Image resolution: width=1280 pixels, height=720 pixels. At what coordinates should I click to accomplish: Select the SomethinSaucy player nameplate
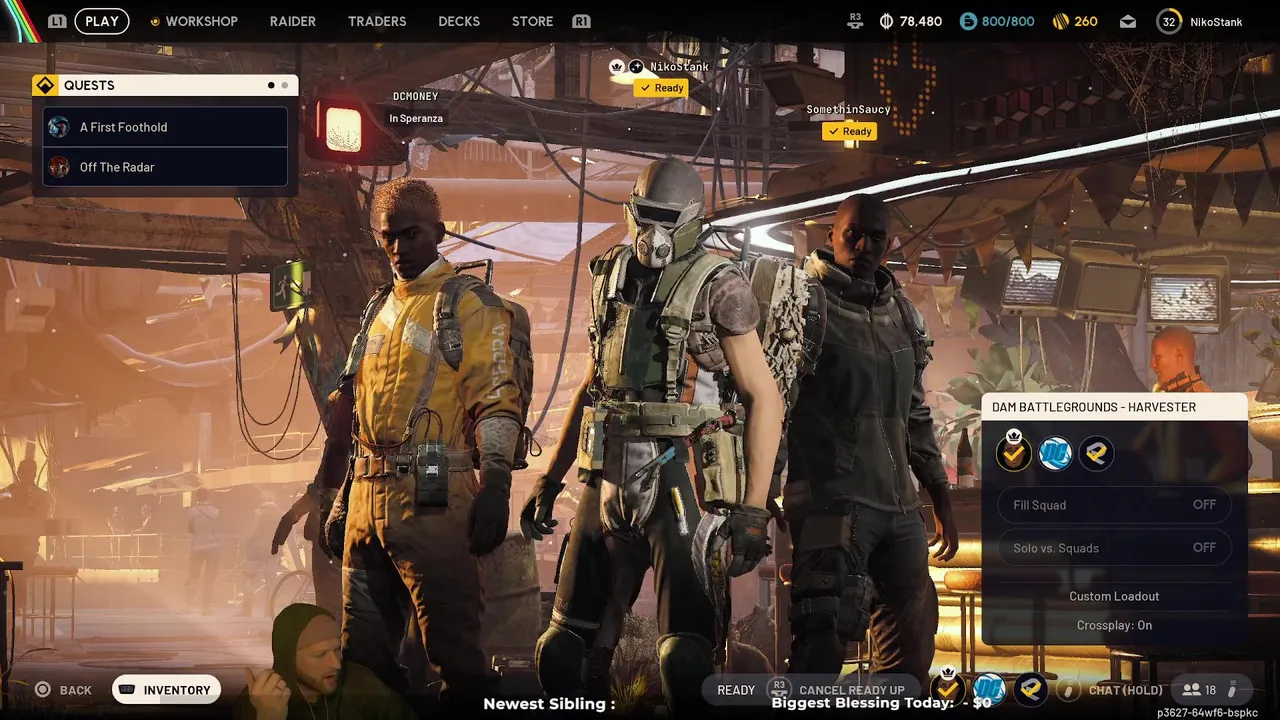pyautogui.click(x=848, y=109)
